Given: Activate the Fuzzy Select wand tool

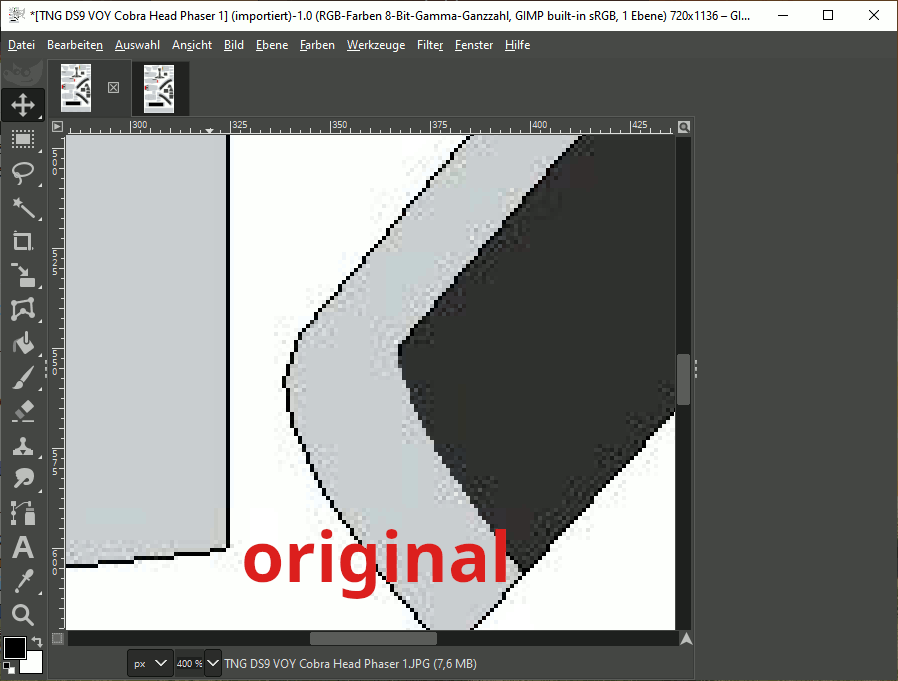Looking at the screenshot, I should point(22,207).
